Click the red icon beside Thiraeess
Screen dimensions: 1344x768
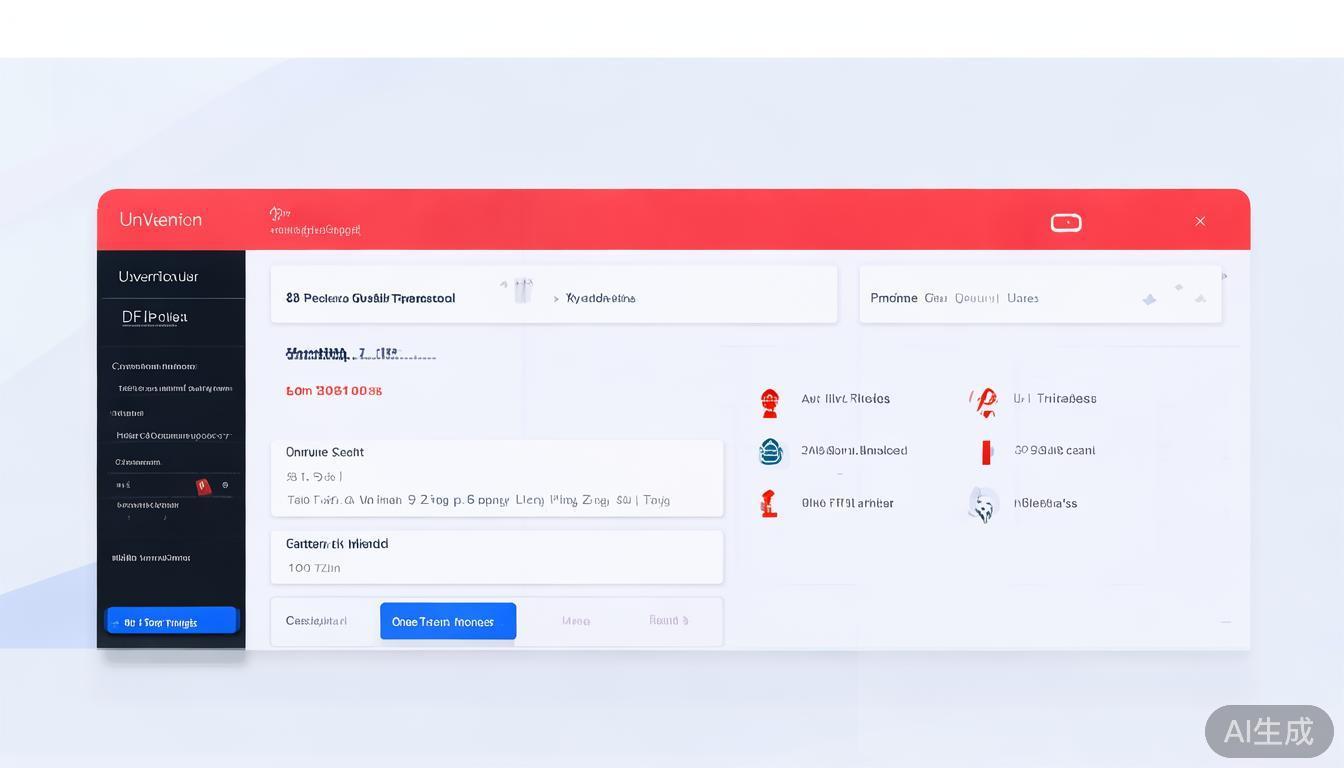[984, 402]
